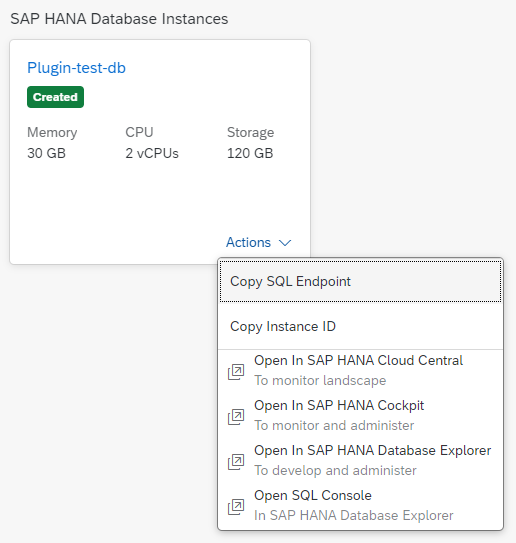
Task: Click the green Created status badge
Action: coord(55,97)
